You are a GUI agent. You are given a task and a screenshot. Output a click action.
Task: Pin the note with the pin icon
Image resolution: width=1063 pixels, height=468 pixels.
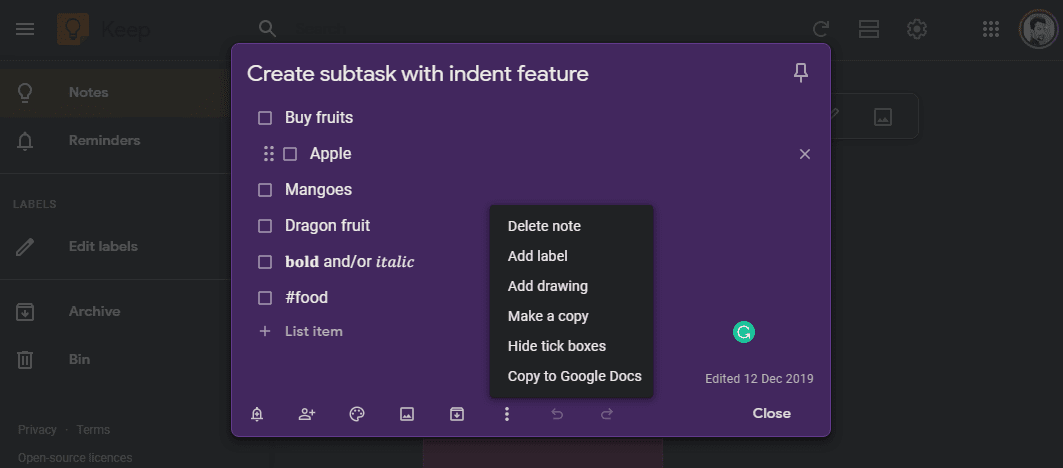[x=801, y=73]
